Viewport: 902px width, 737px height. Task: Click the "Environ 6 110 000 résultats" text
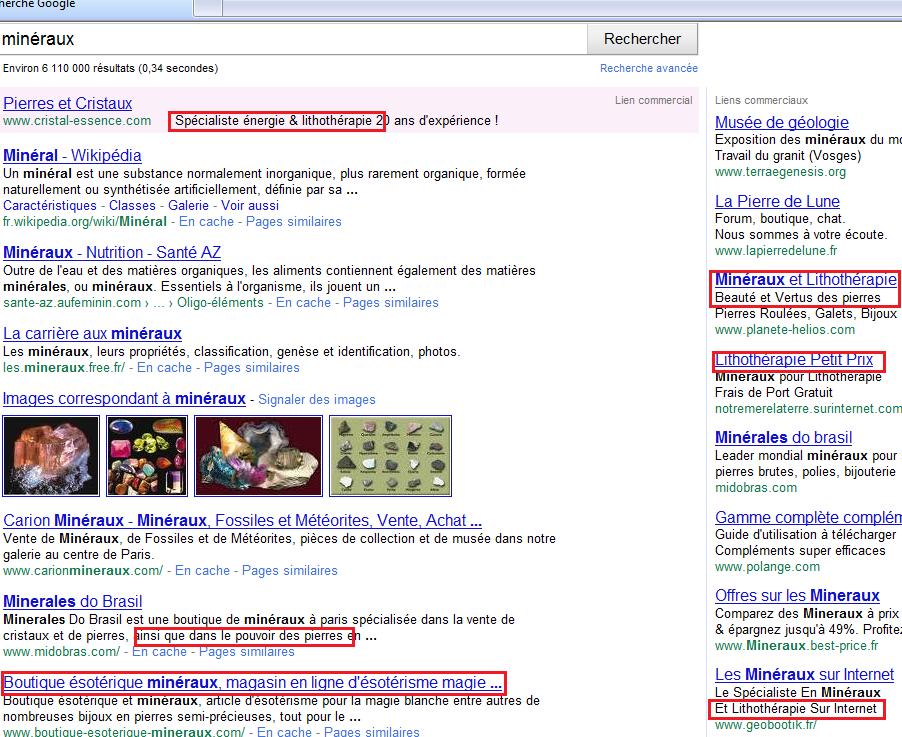110,68
